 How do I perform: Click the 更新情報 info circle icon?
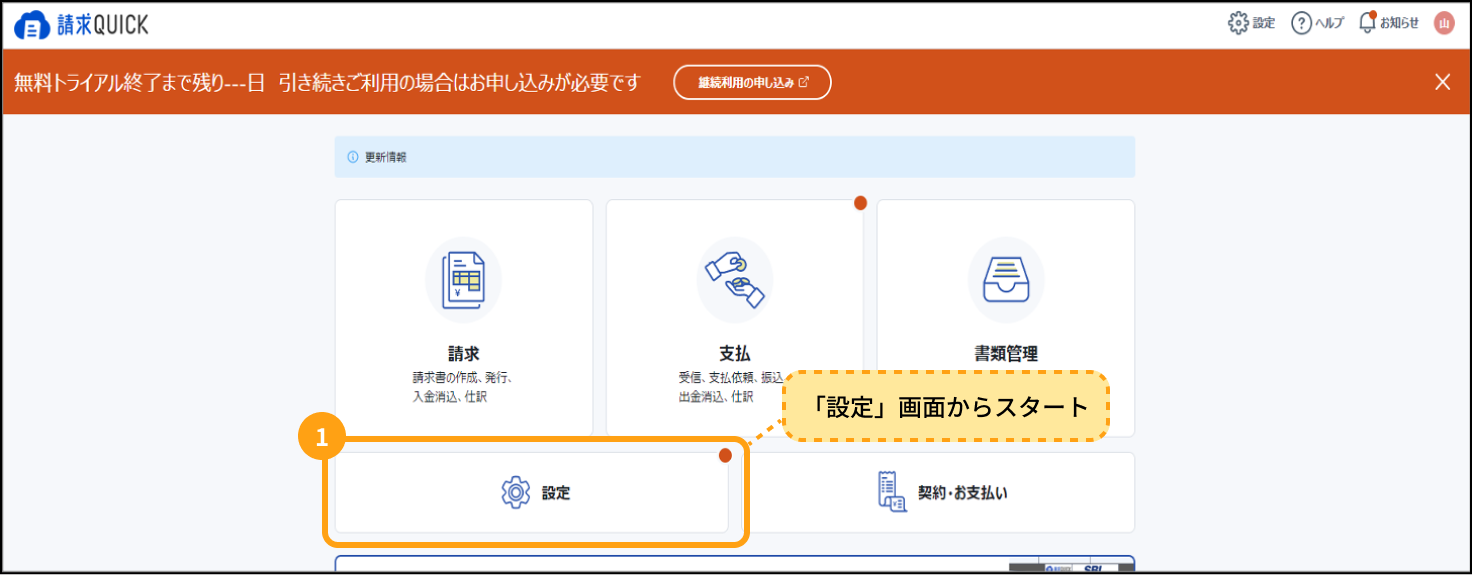(352, 157)
